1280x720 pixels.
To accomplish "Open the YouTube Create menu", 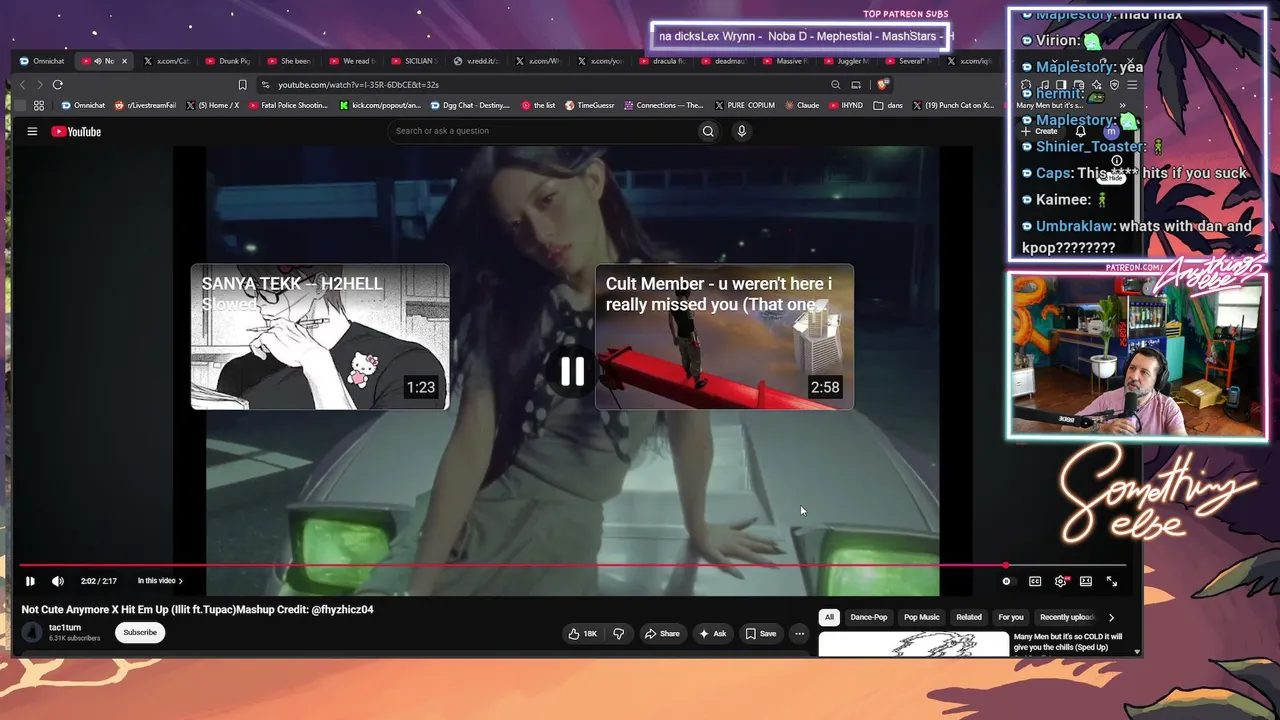I will click(x=1040, y=131).
